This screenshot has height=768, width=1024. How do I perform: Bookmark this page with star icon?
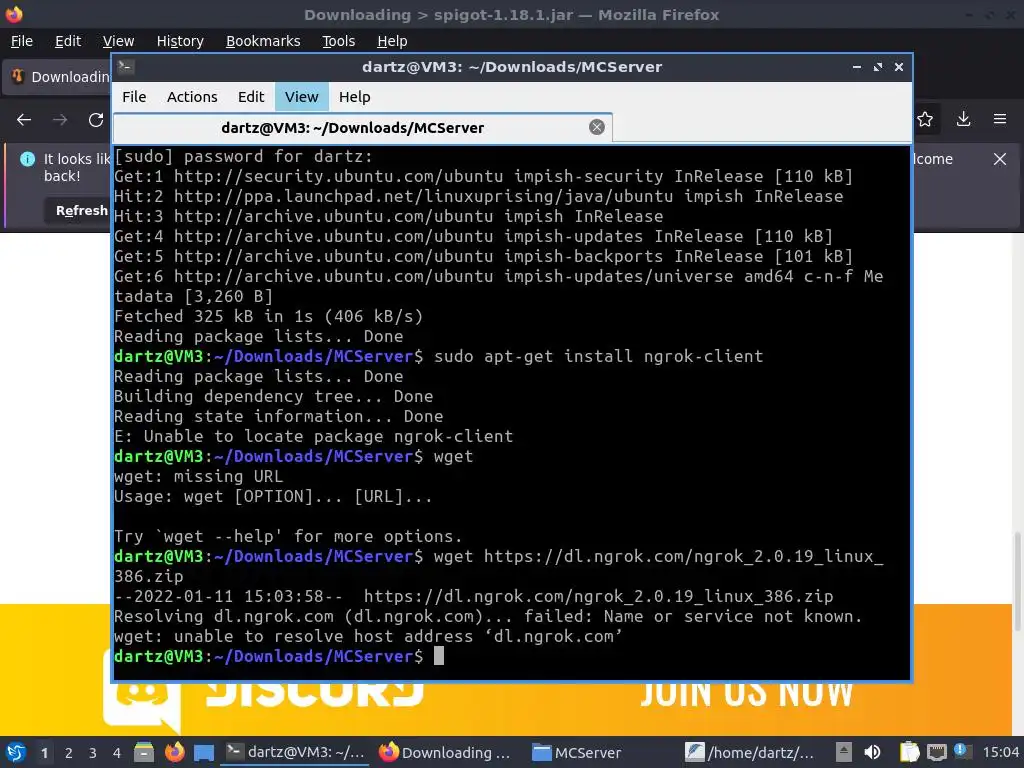[925, 119]
